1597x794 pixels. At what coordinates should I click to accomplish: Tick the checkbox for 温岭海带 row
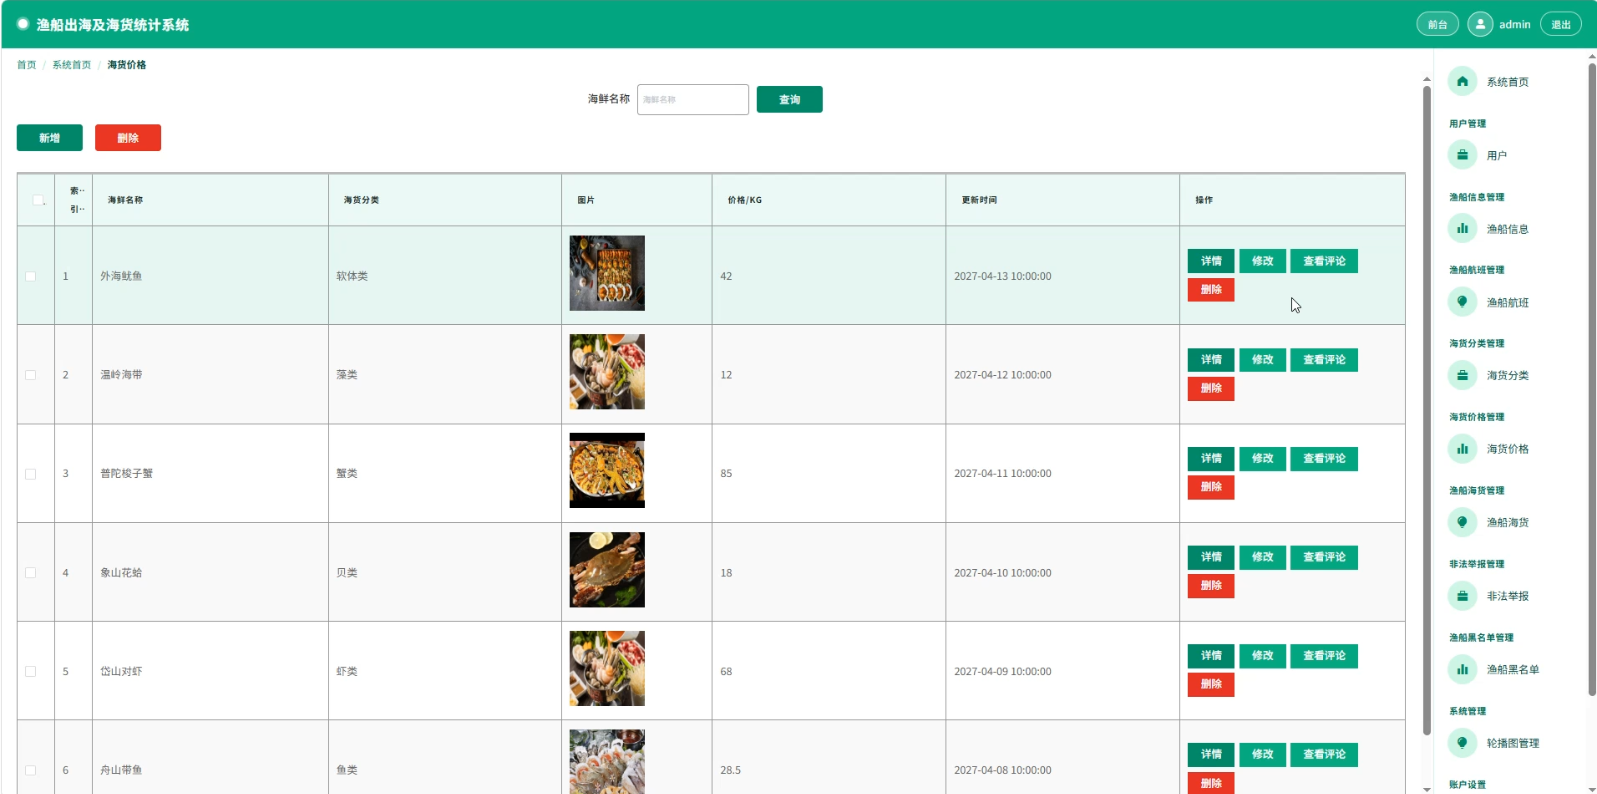30,375
